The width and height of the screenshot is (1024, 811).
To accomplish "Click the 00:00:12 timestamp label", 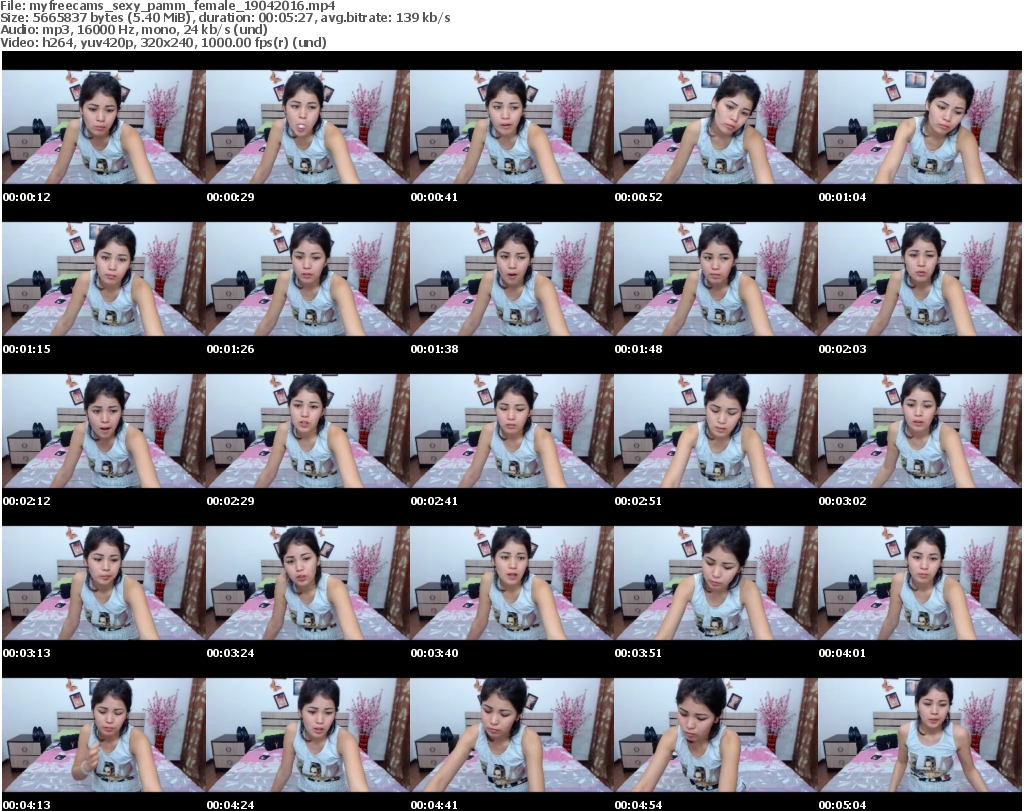I will pyautogui.click(x=27, y=197).
